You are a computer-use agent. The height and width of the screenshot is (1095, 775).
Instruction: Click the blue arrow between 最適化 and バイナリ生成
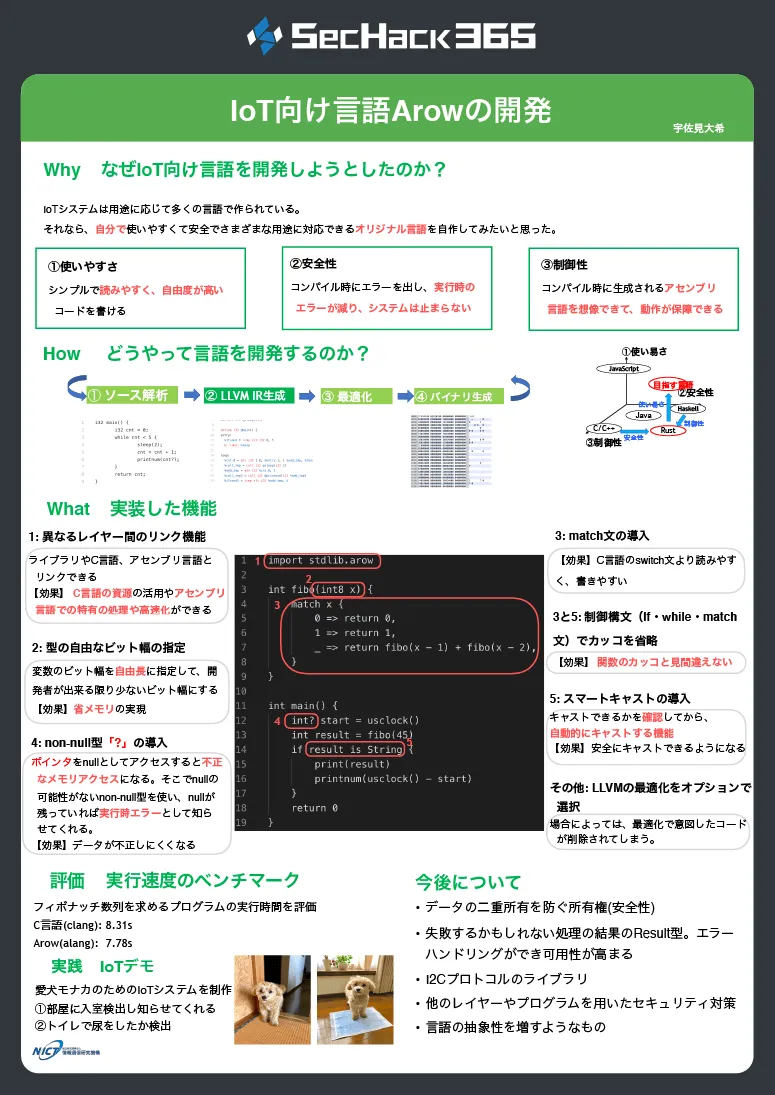(x=405, y=396)
